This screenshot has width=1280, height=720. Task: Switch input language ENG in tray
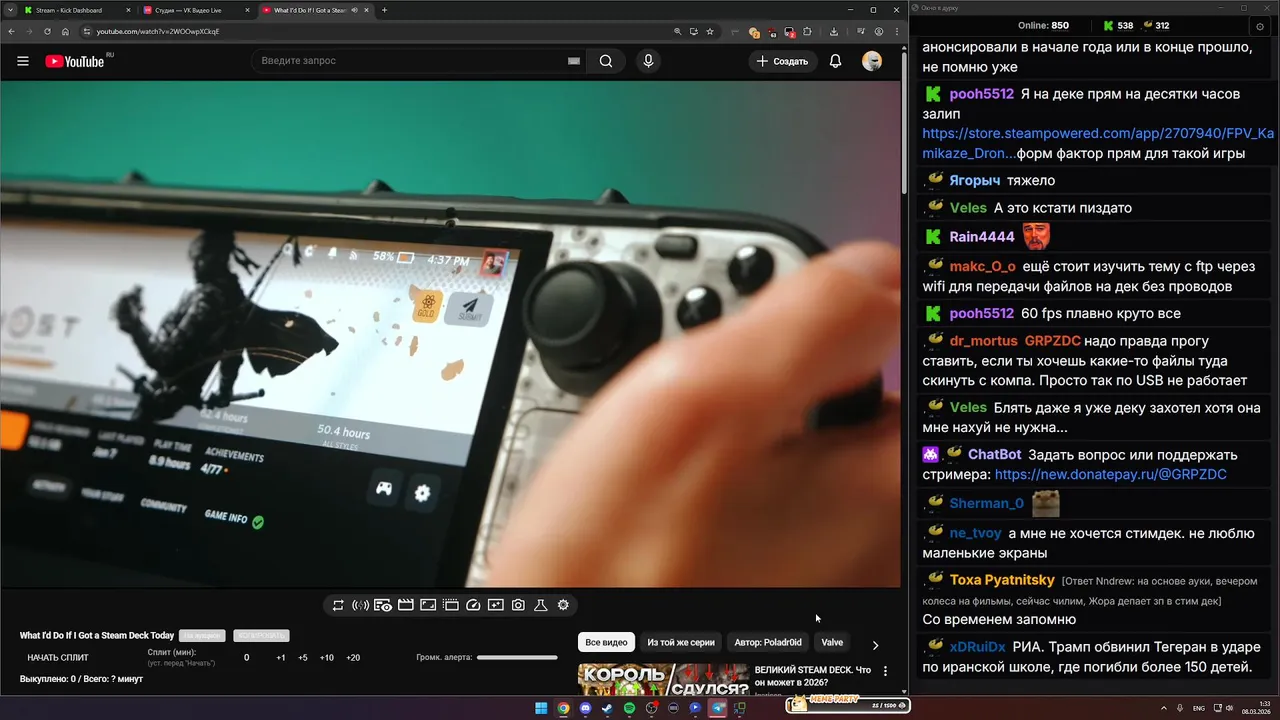1199,708
